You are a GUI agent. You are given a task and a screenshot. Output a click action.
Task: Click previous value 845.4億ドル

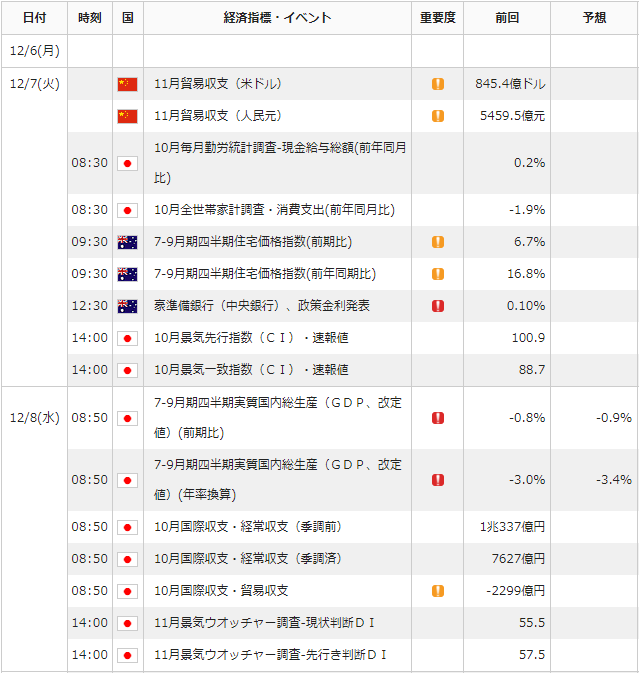[510, 84]
